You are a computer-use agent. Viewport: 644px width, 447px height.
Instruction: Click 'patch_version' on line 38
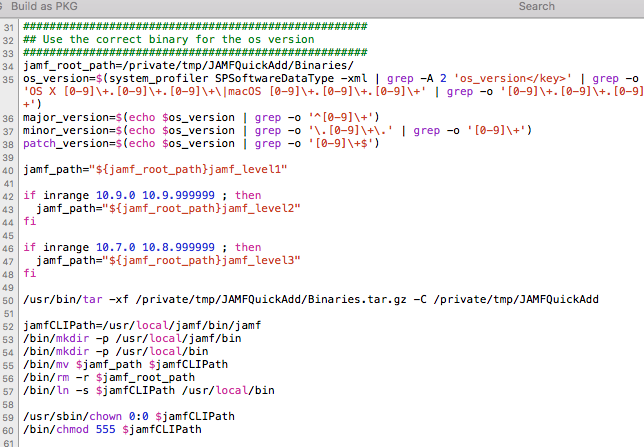point(66,143)
